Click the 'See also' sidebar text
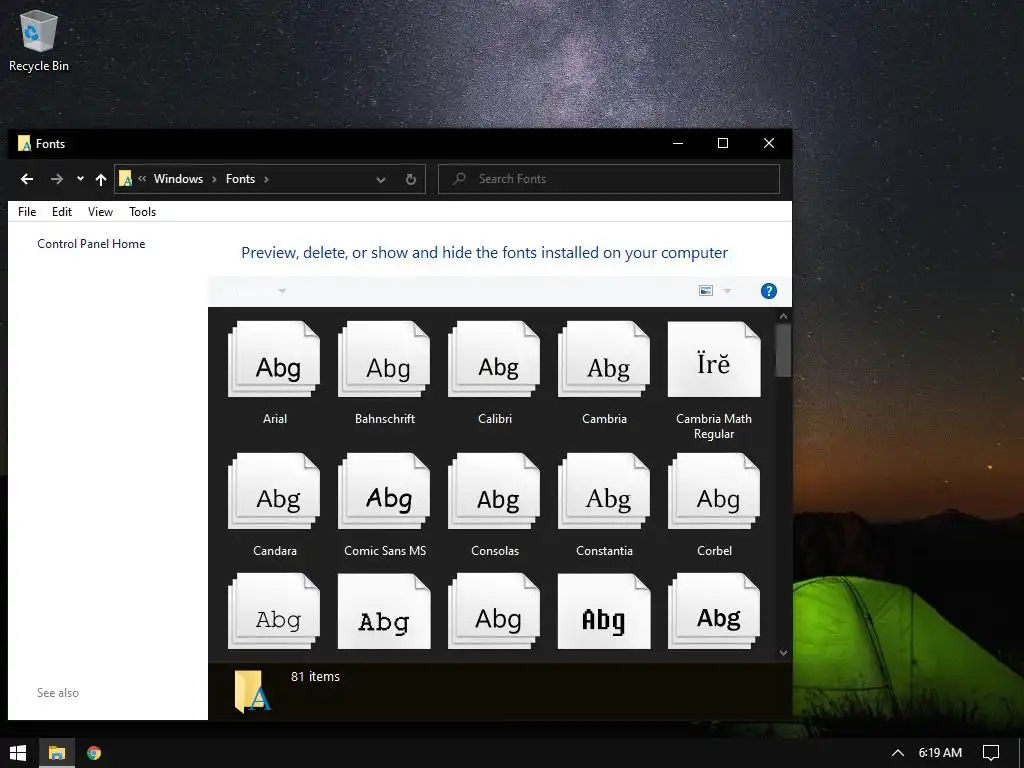The image size is (1024, 768). [58, 693]
